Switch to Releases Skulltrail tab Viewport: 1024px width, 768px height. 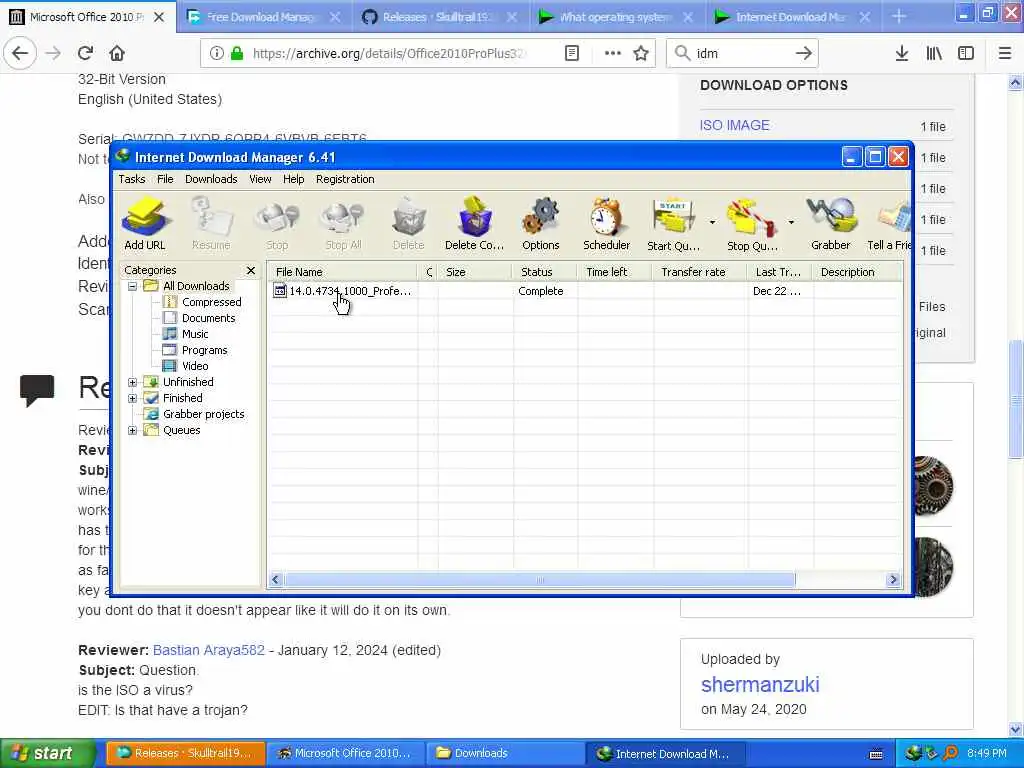coord(441,17)
